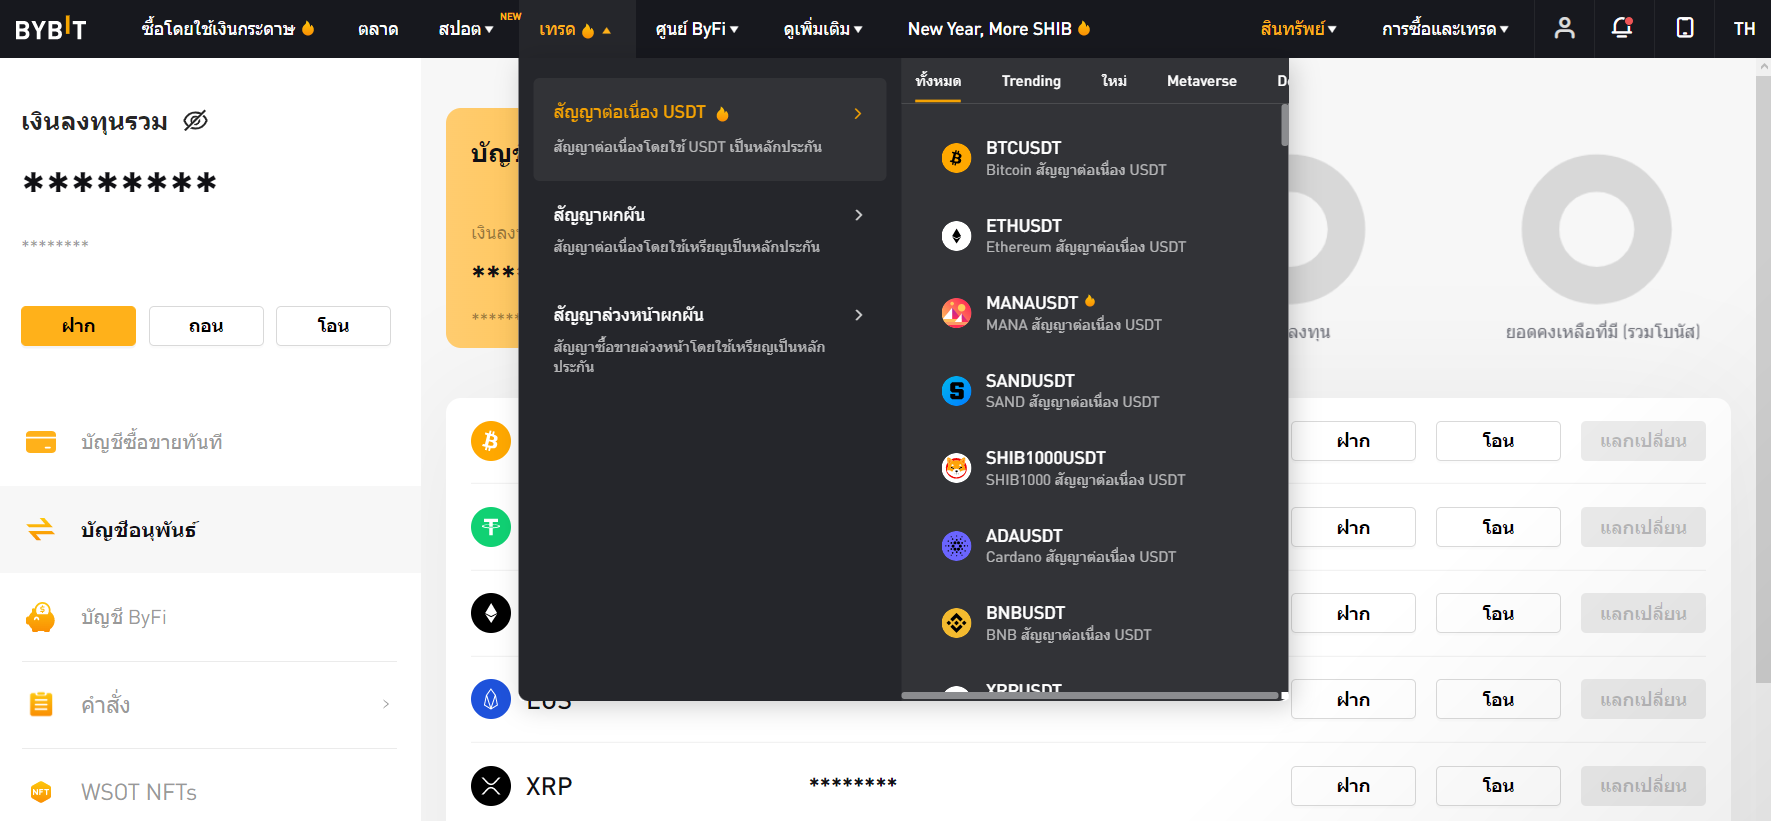
Task: Click the Cardano icon beside ADAUSDT
Action: [956, 545]
